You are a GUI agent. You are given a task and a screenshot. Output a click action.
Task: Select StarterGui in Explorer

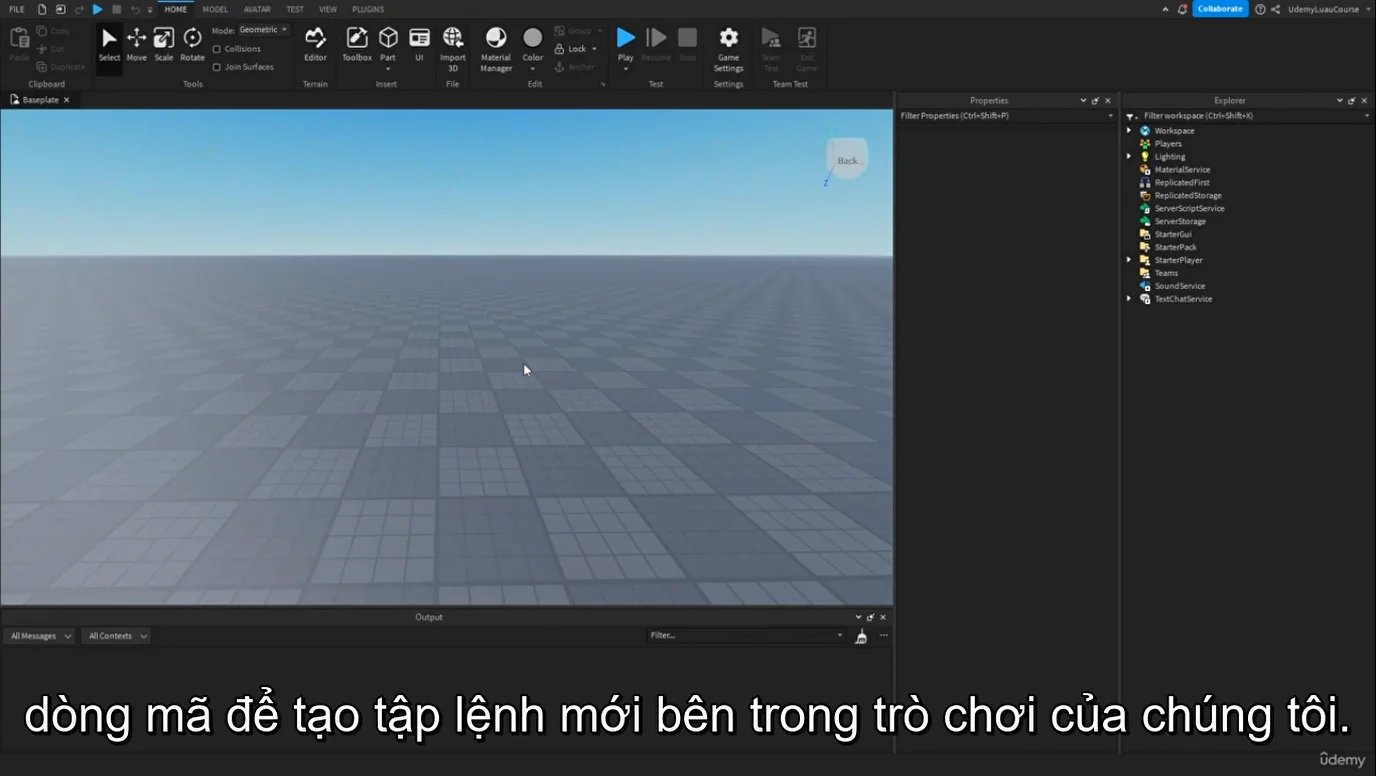tap(1173, 235)
